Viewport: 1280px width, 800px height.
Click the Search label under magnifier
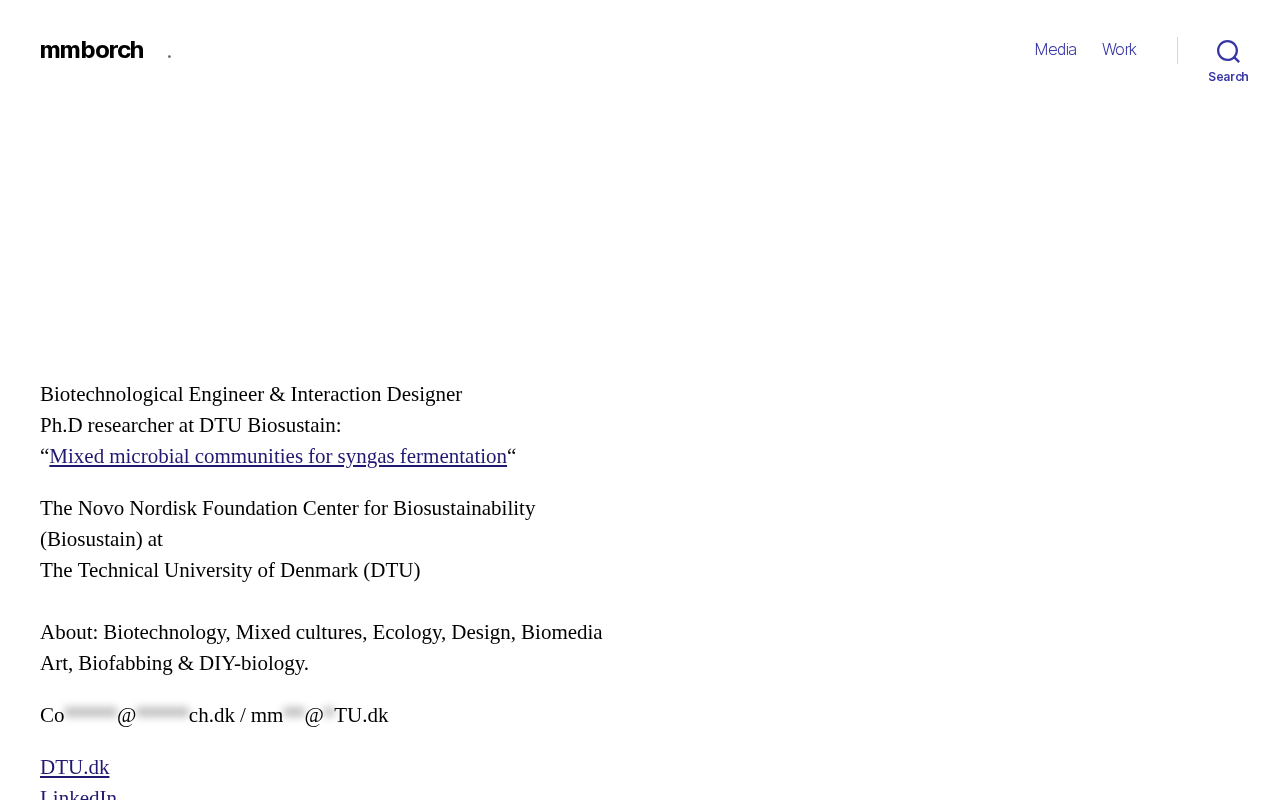(1228, 77)
